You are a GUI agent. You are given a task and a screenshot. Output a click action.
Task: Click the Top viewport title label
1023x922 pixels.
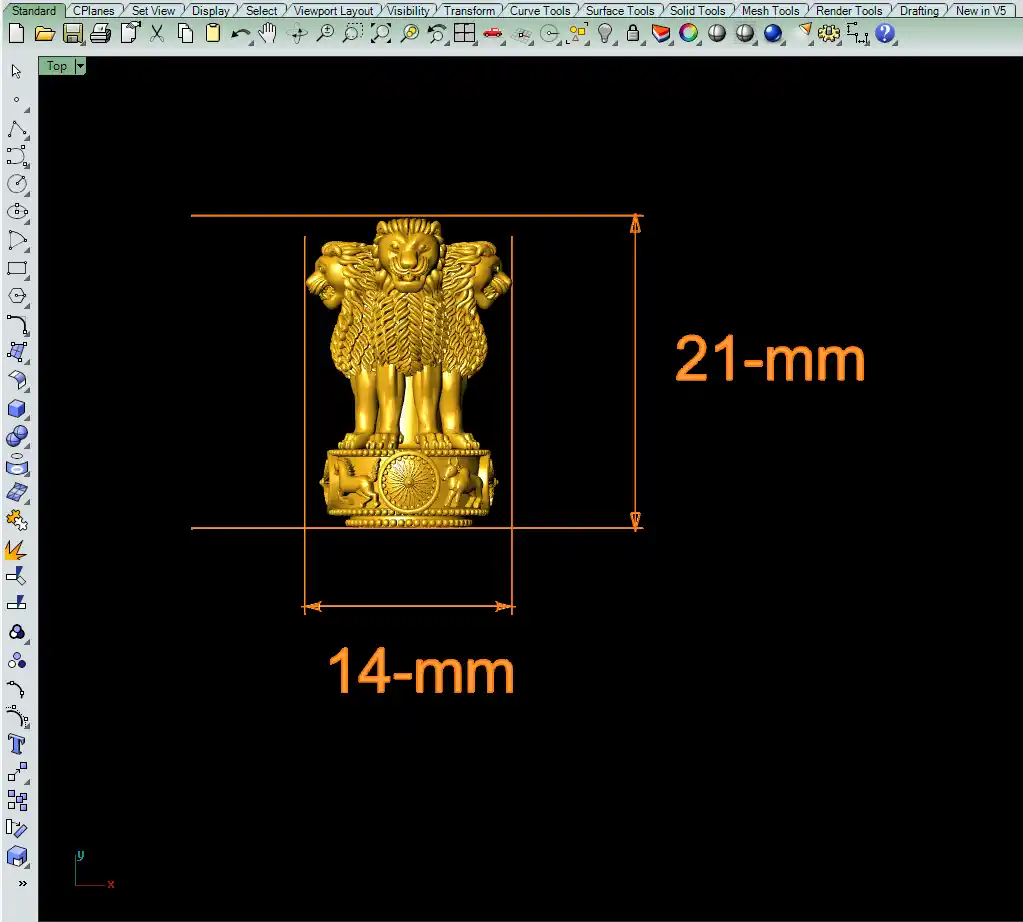[x=57, y=66]
